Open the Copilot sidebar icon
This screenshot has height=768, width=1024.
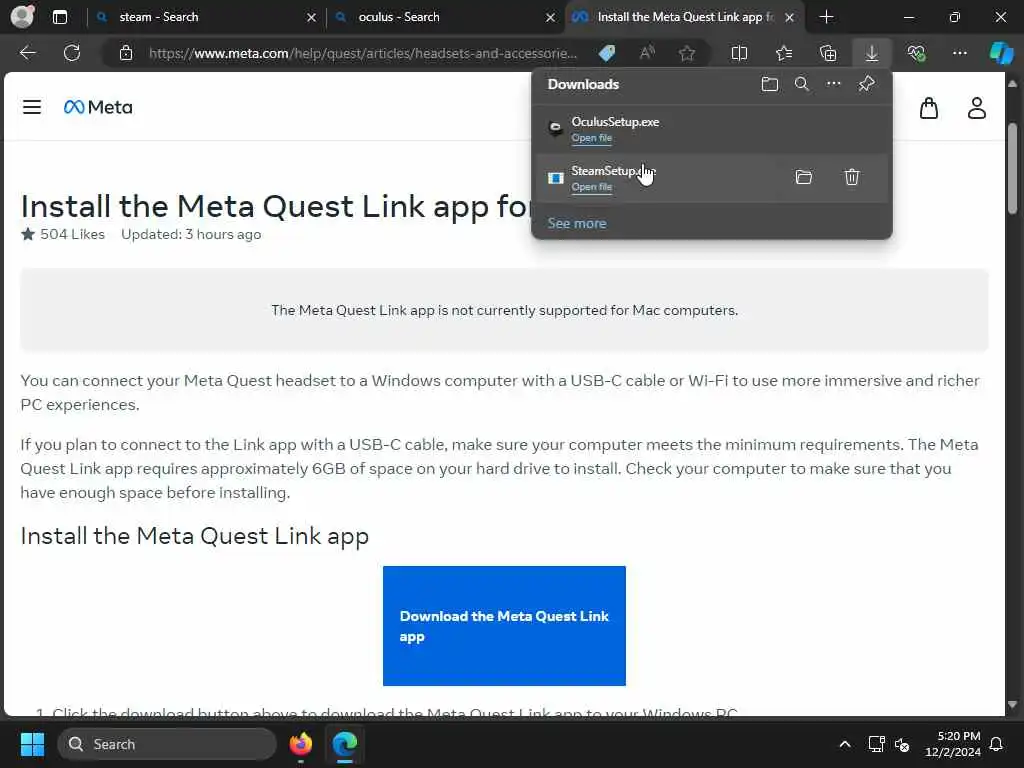(1001, 53)
